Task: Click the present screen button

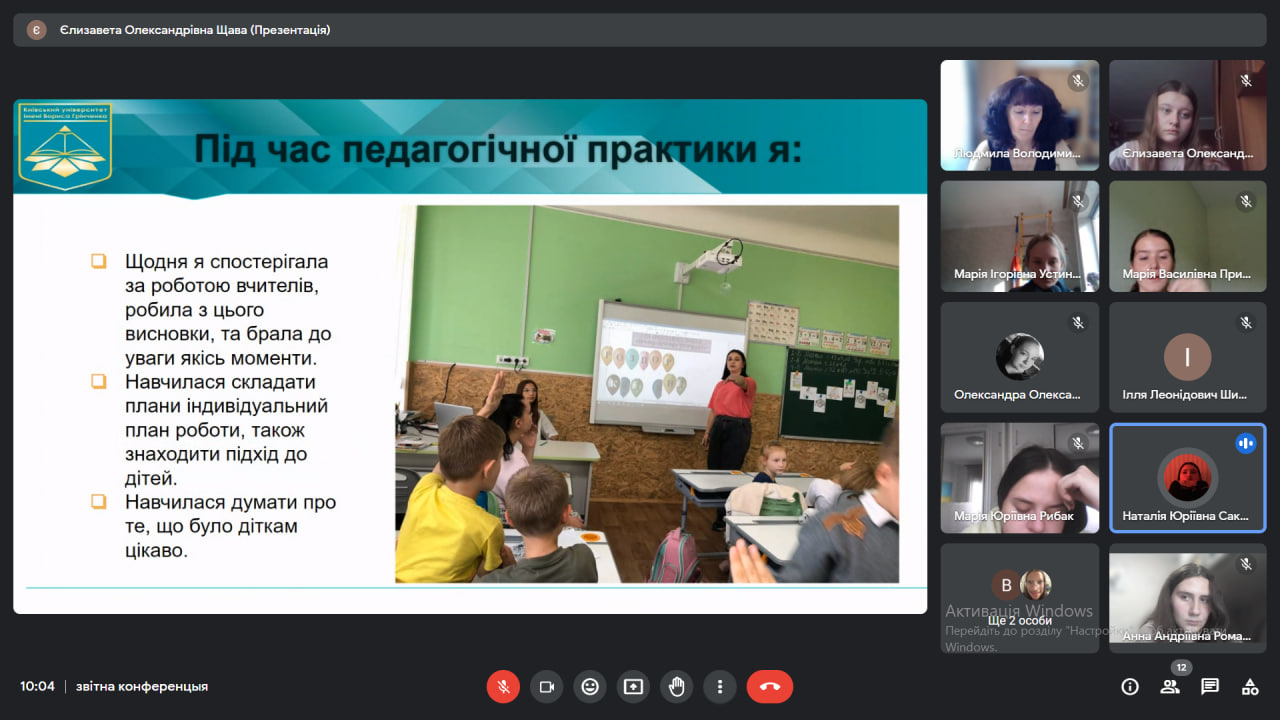Action: (x=633, y=687)
